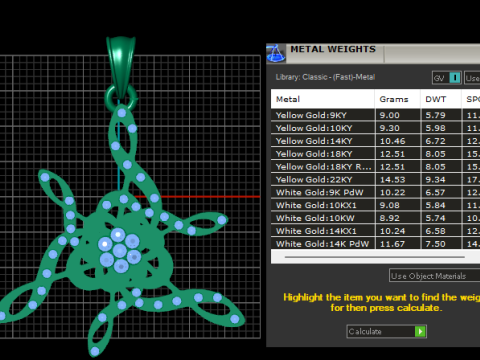Click the pendant bail in the viewport
The image size is (480, 360).
point(121,67)
